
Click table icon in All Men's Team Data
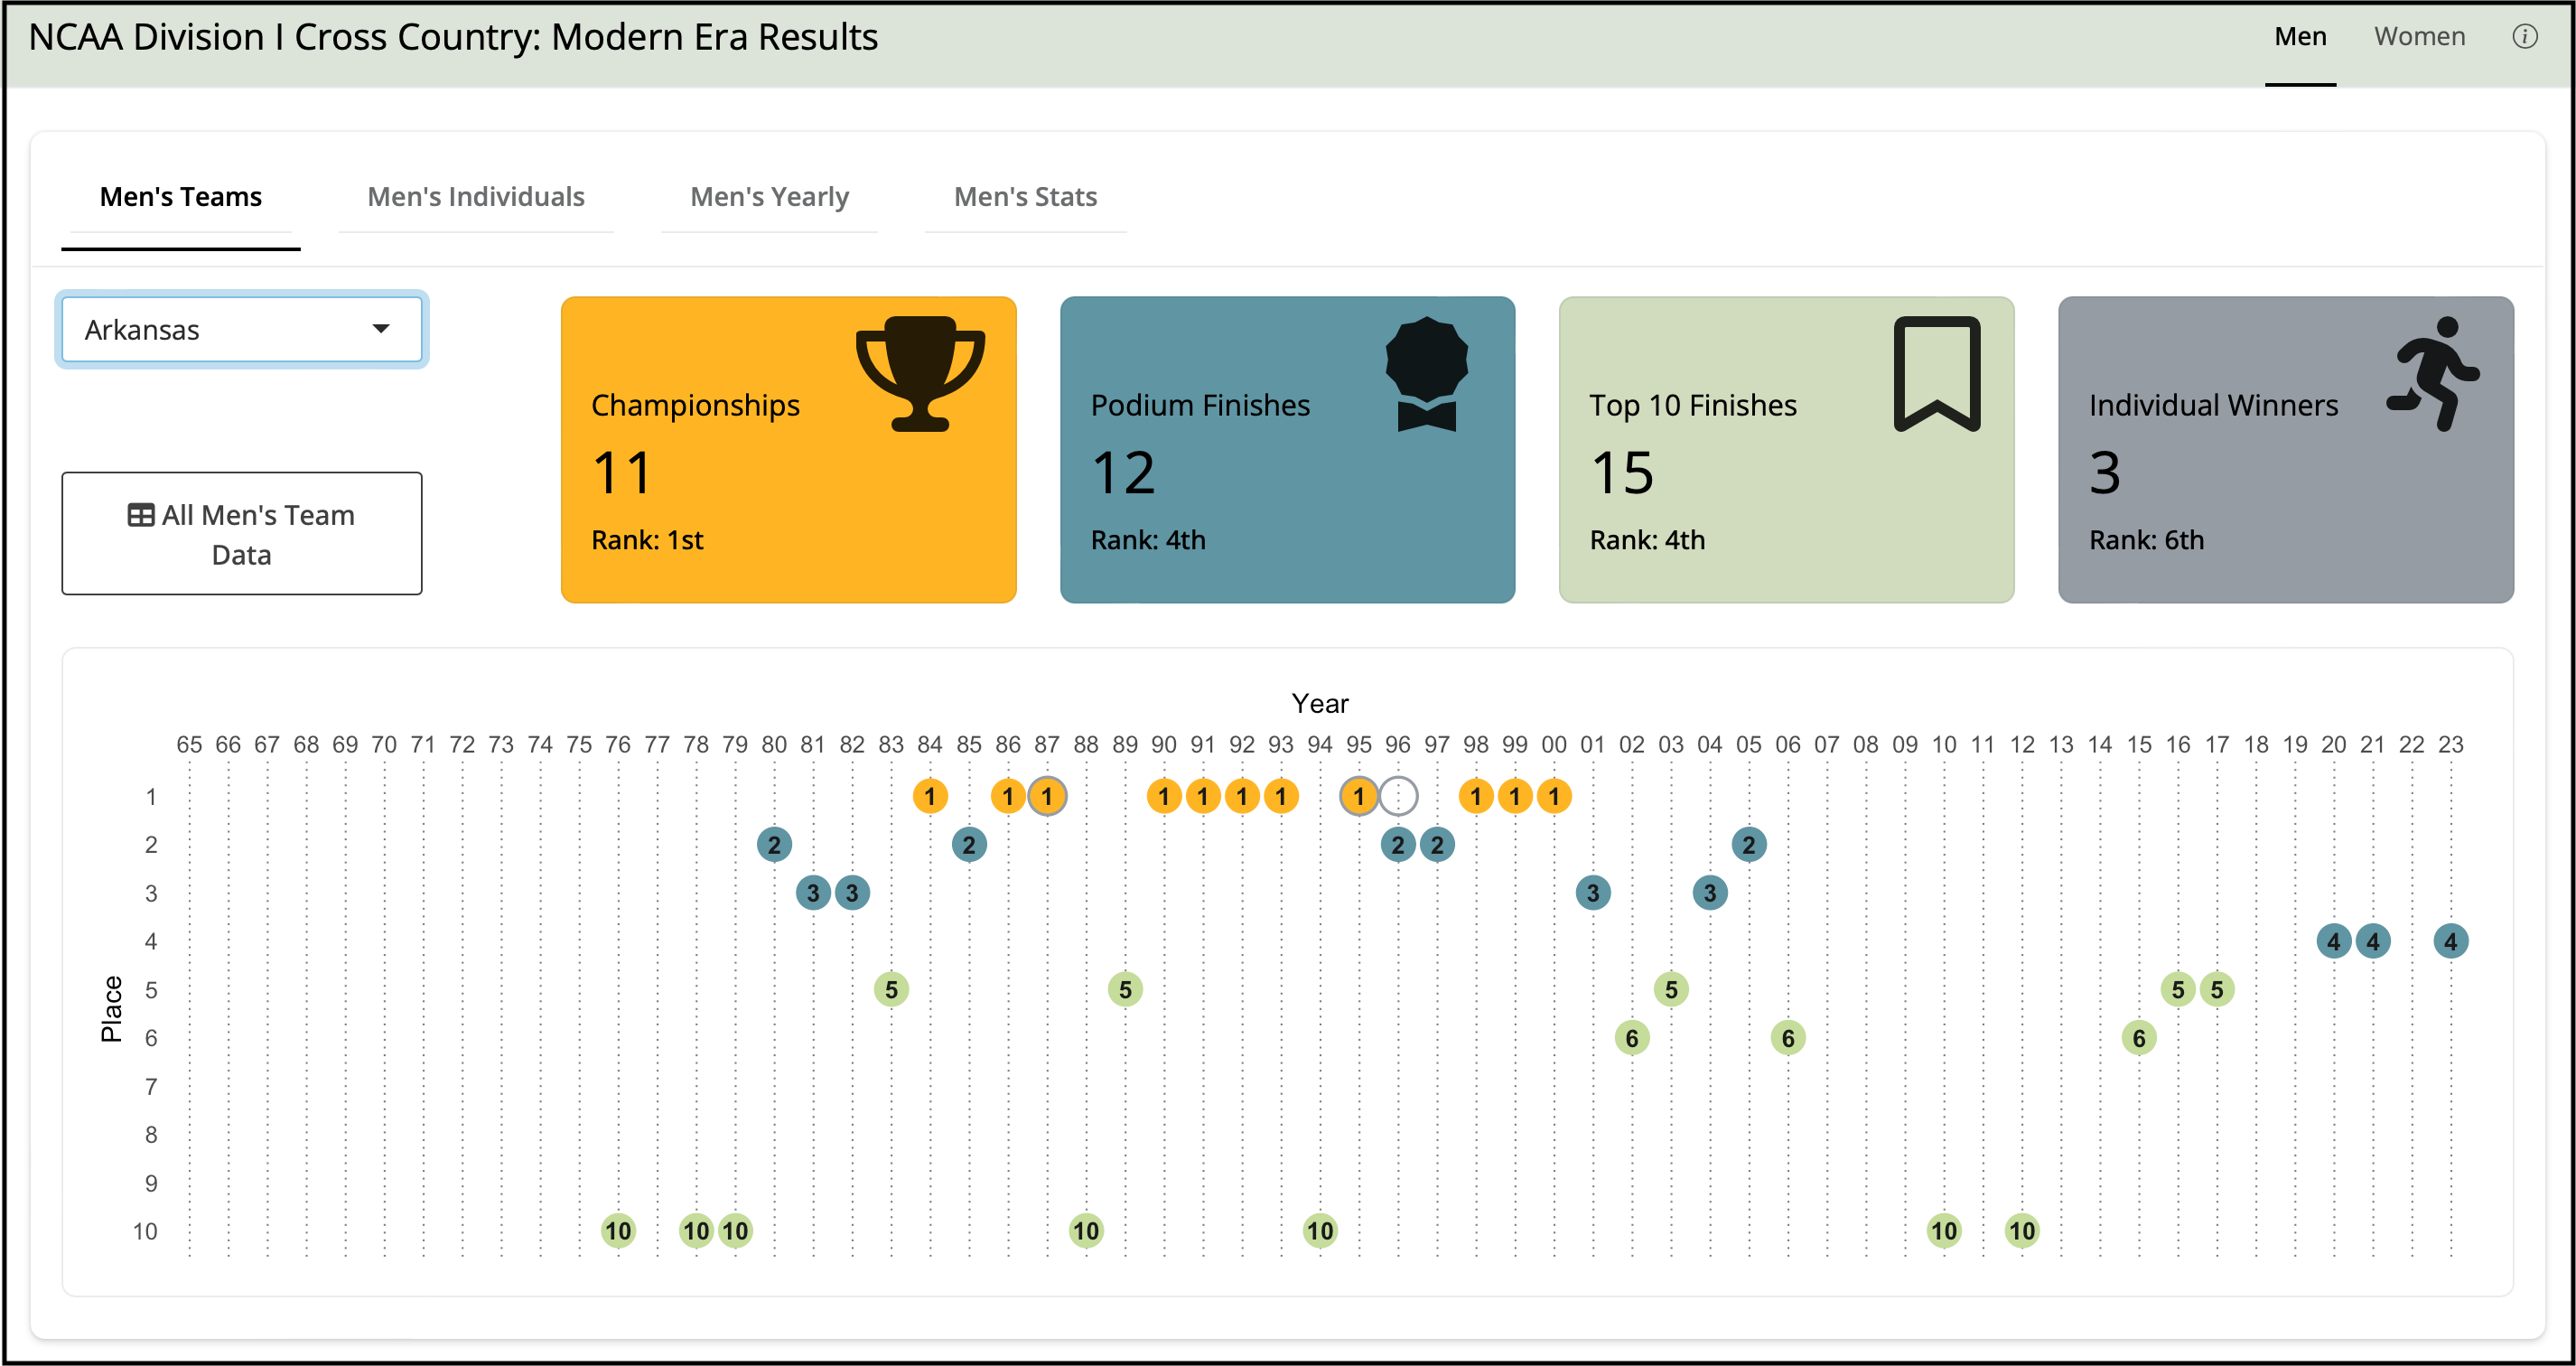(141, 515)
